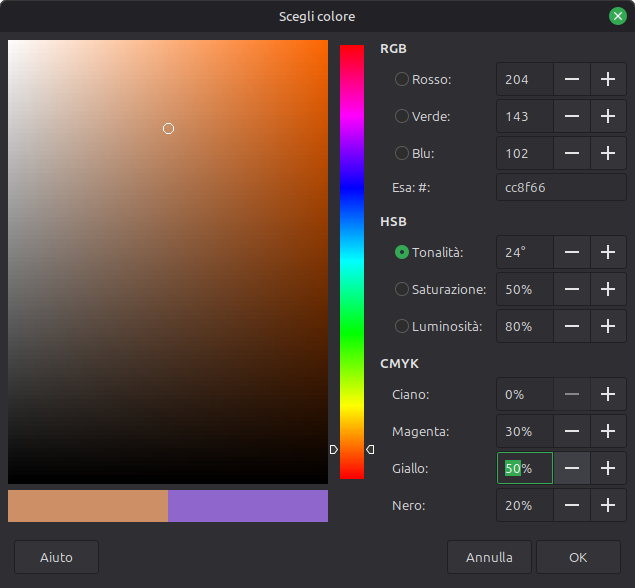This screenshot has height=588, width=635.
Task: Increase the Ciano percentage with plus
Action: (607, 394)
